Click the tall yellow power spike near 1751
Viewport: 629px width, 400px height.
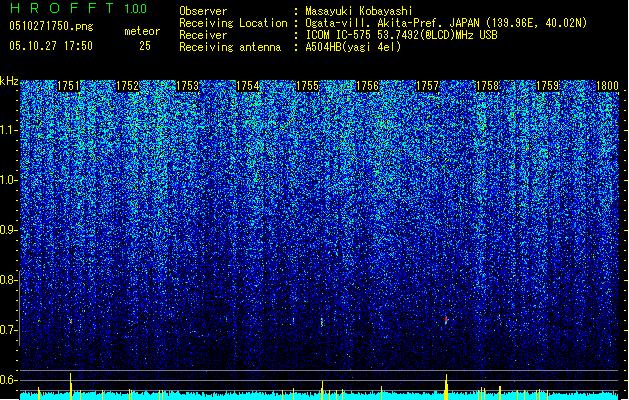click(x=71, y=386)
